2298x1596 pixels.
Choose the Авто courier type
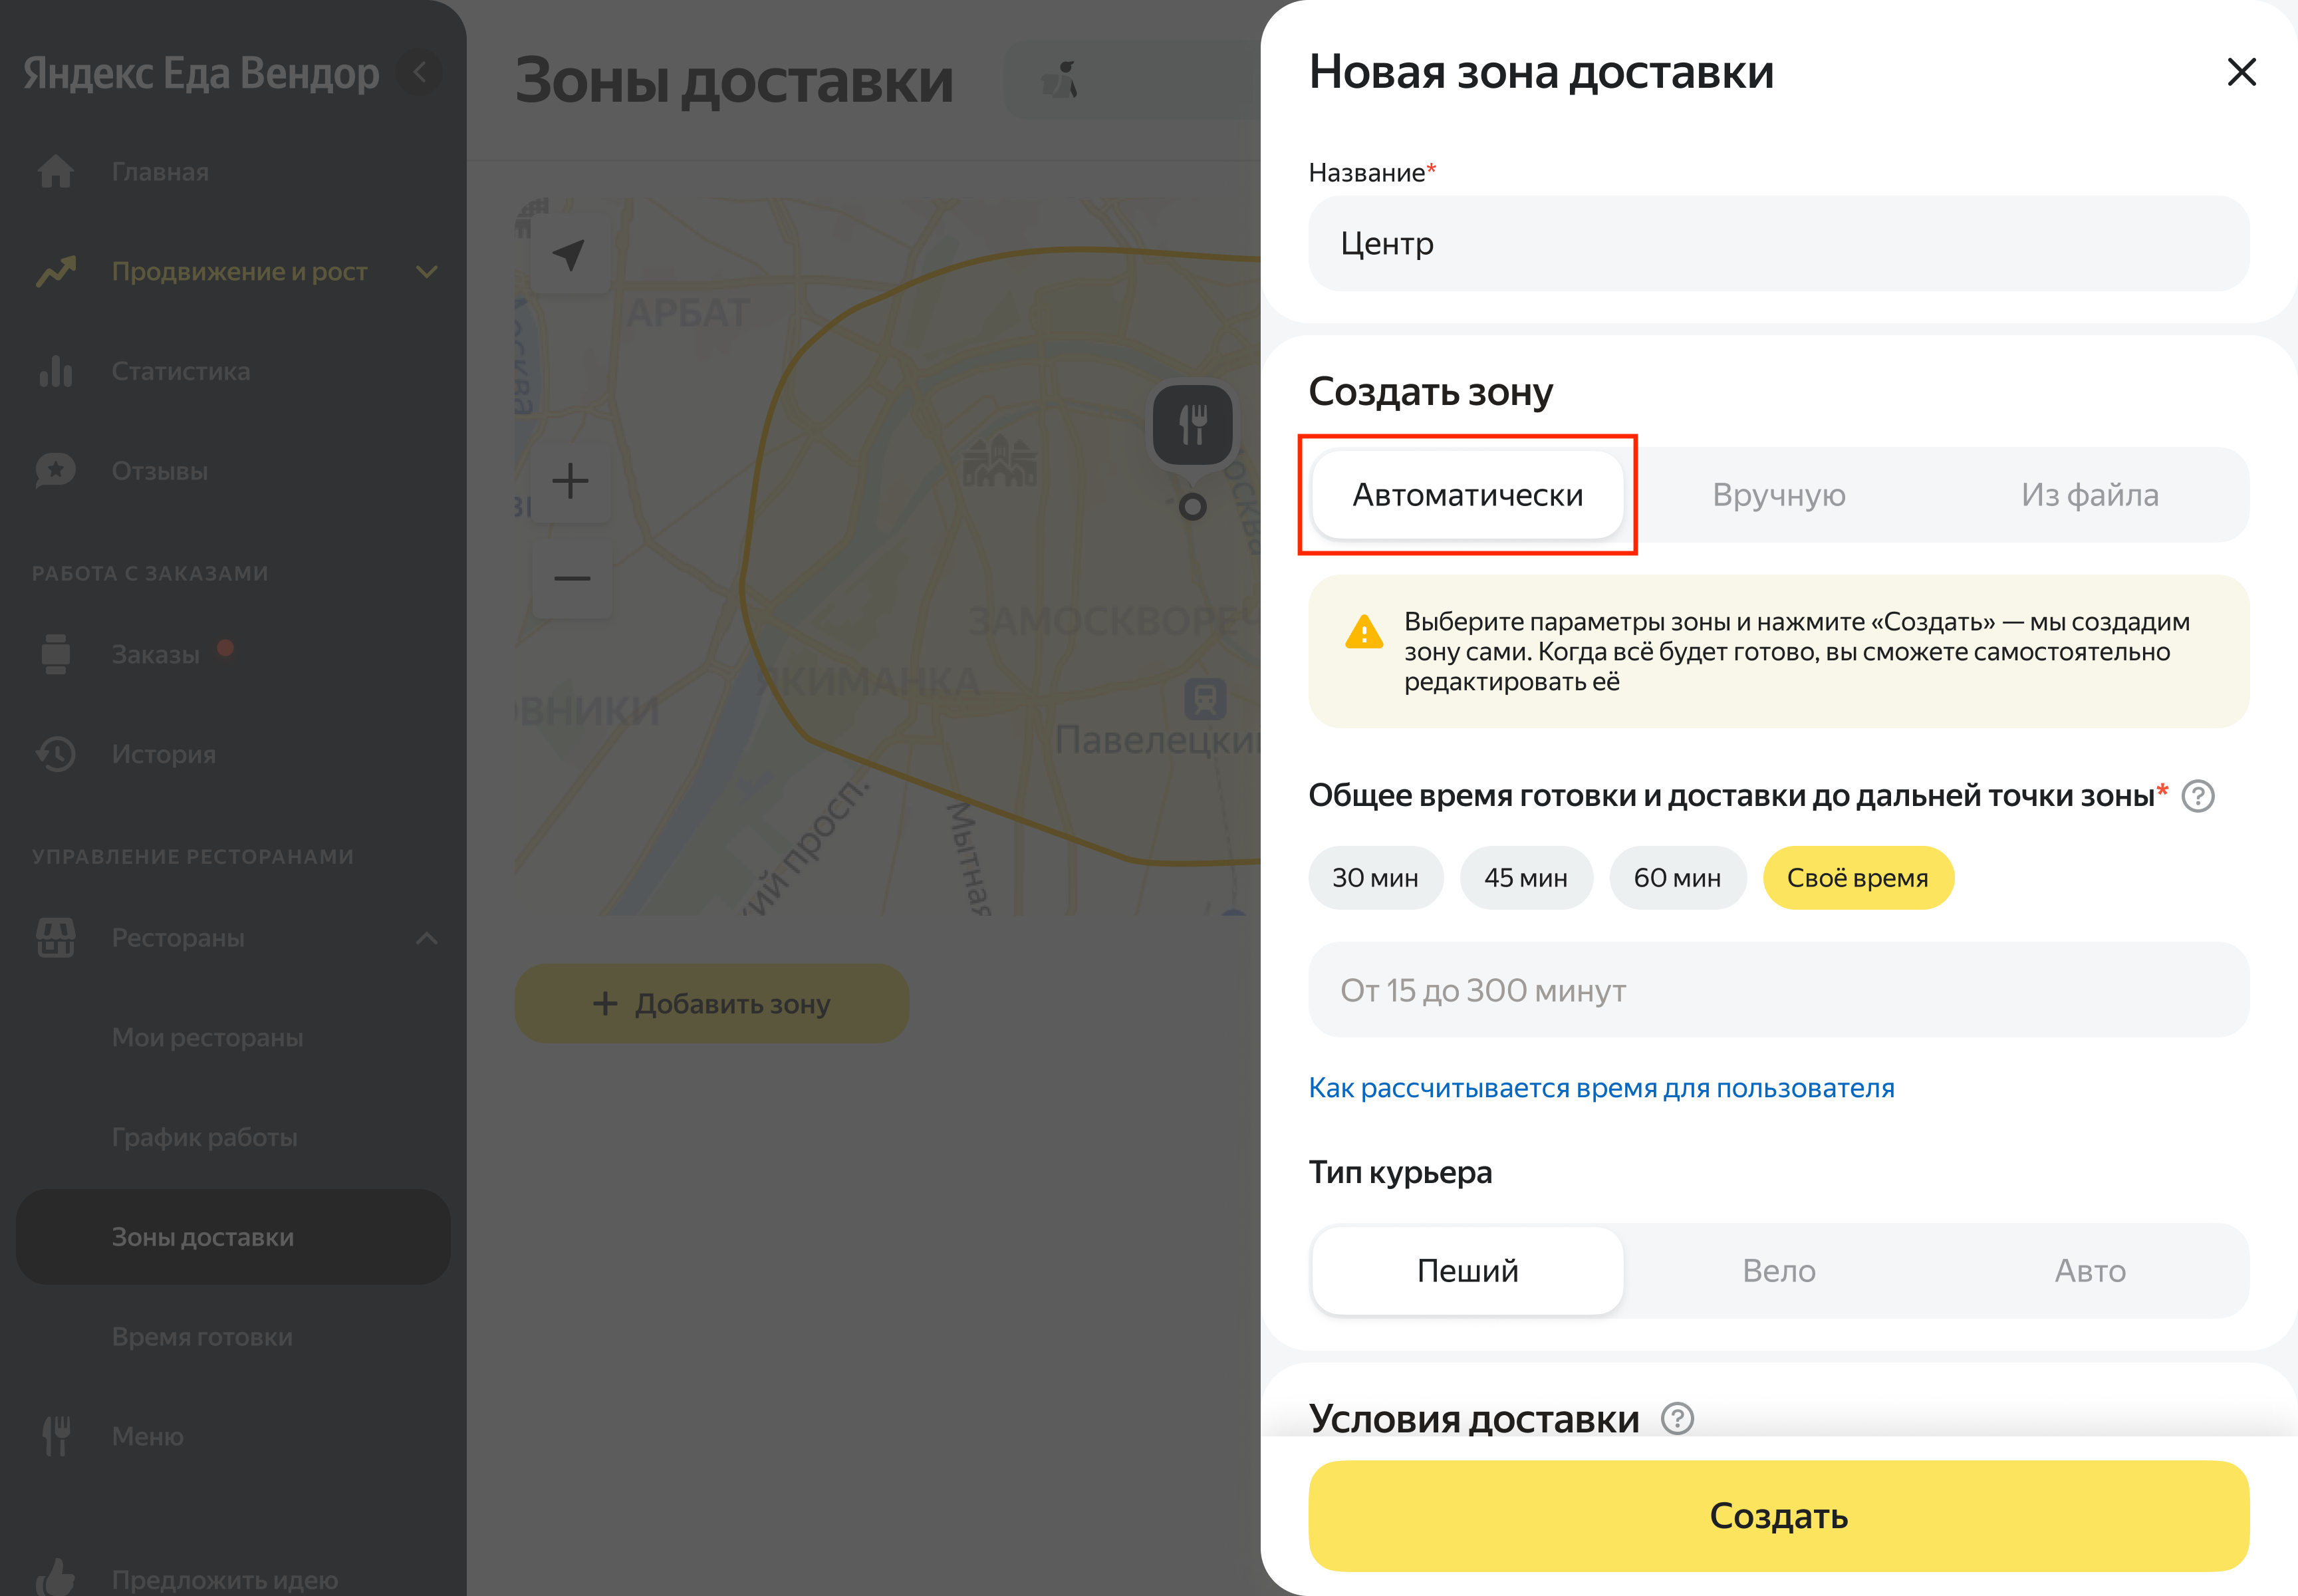click(2089, 1270)
